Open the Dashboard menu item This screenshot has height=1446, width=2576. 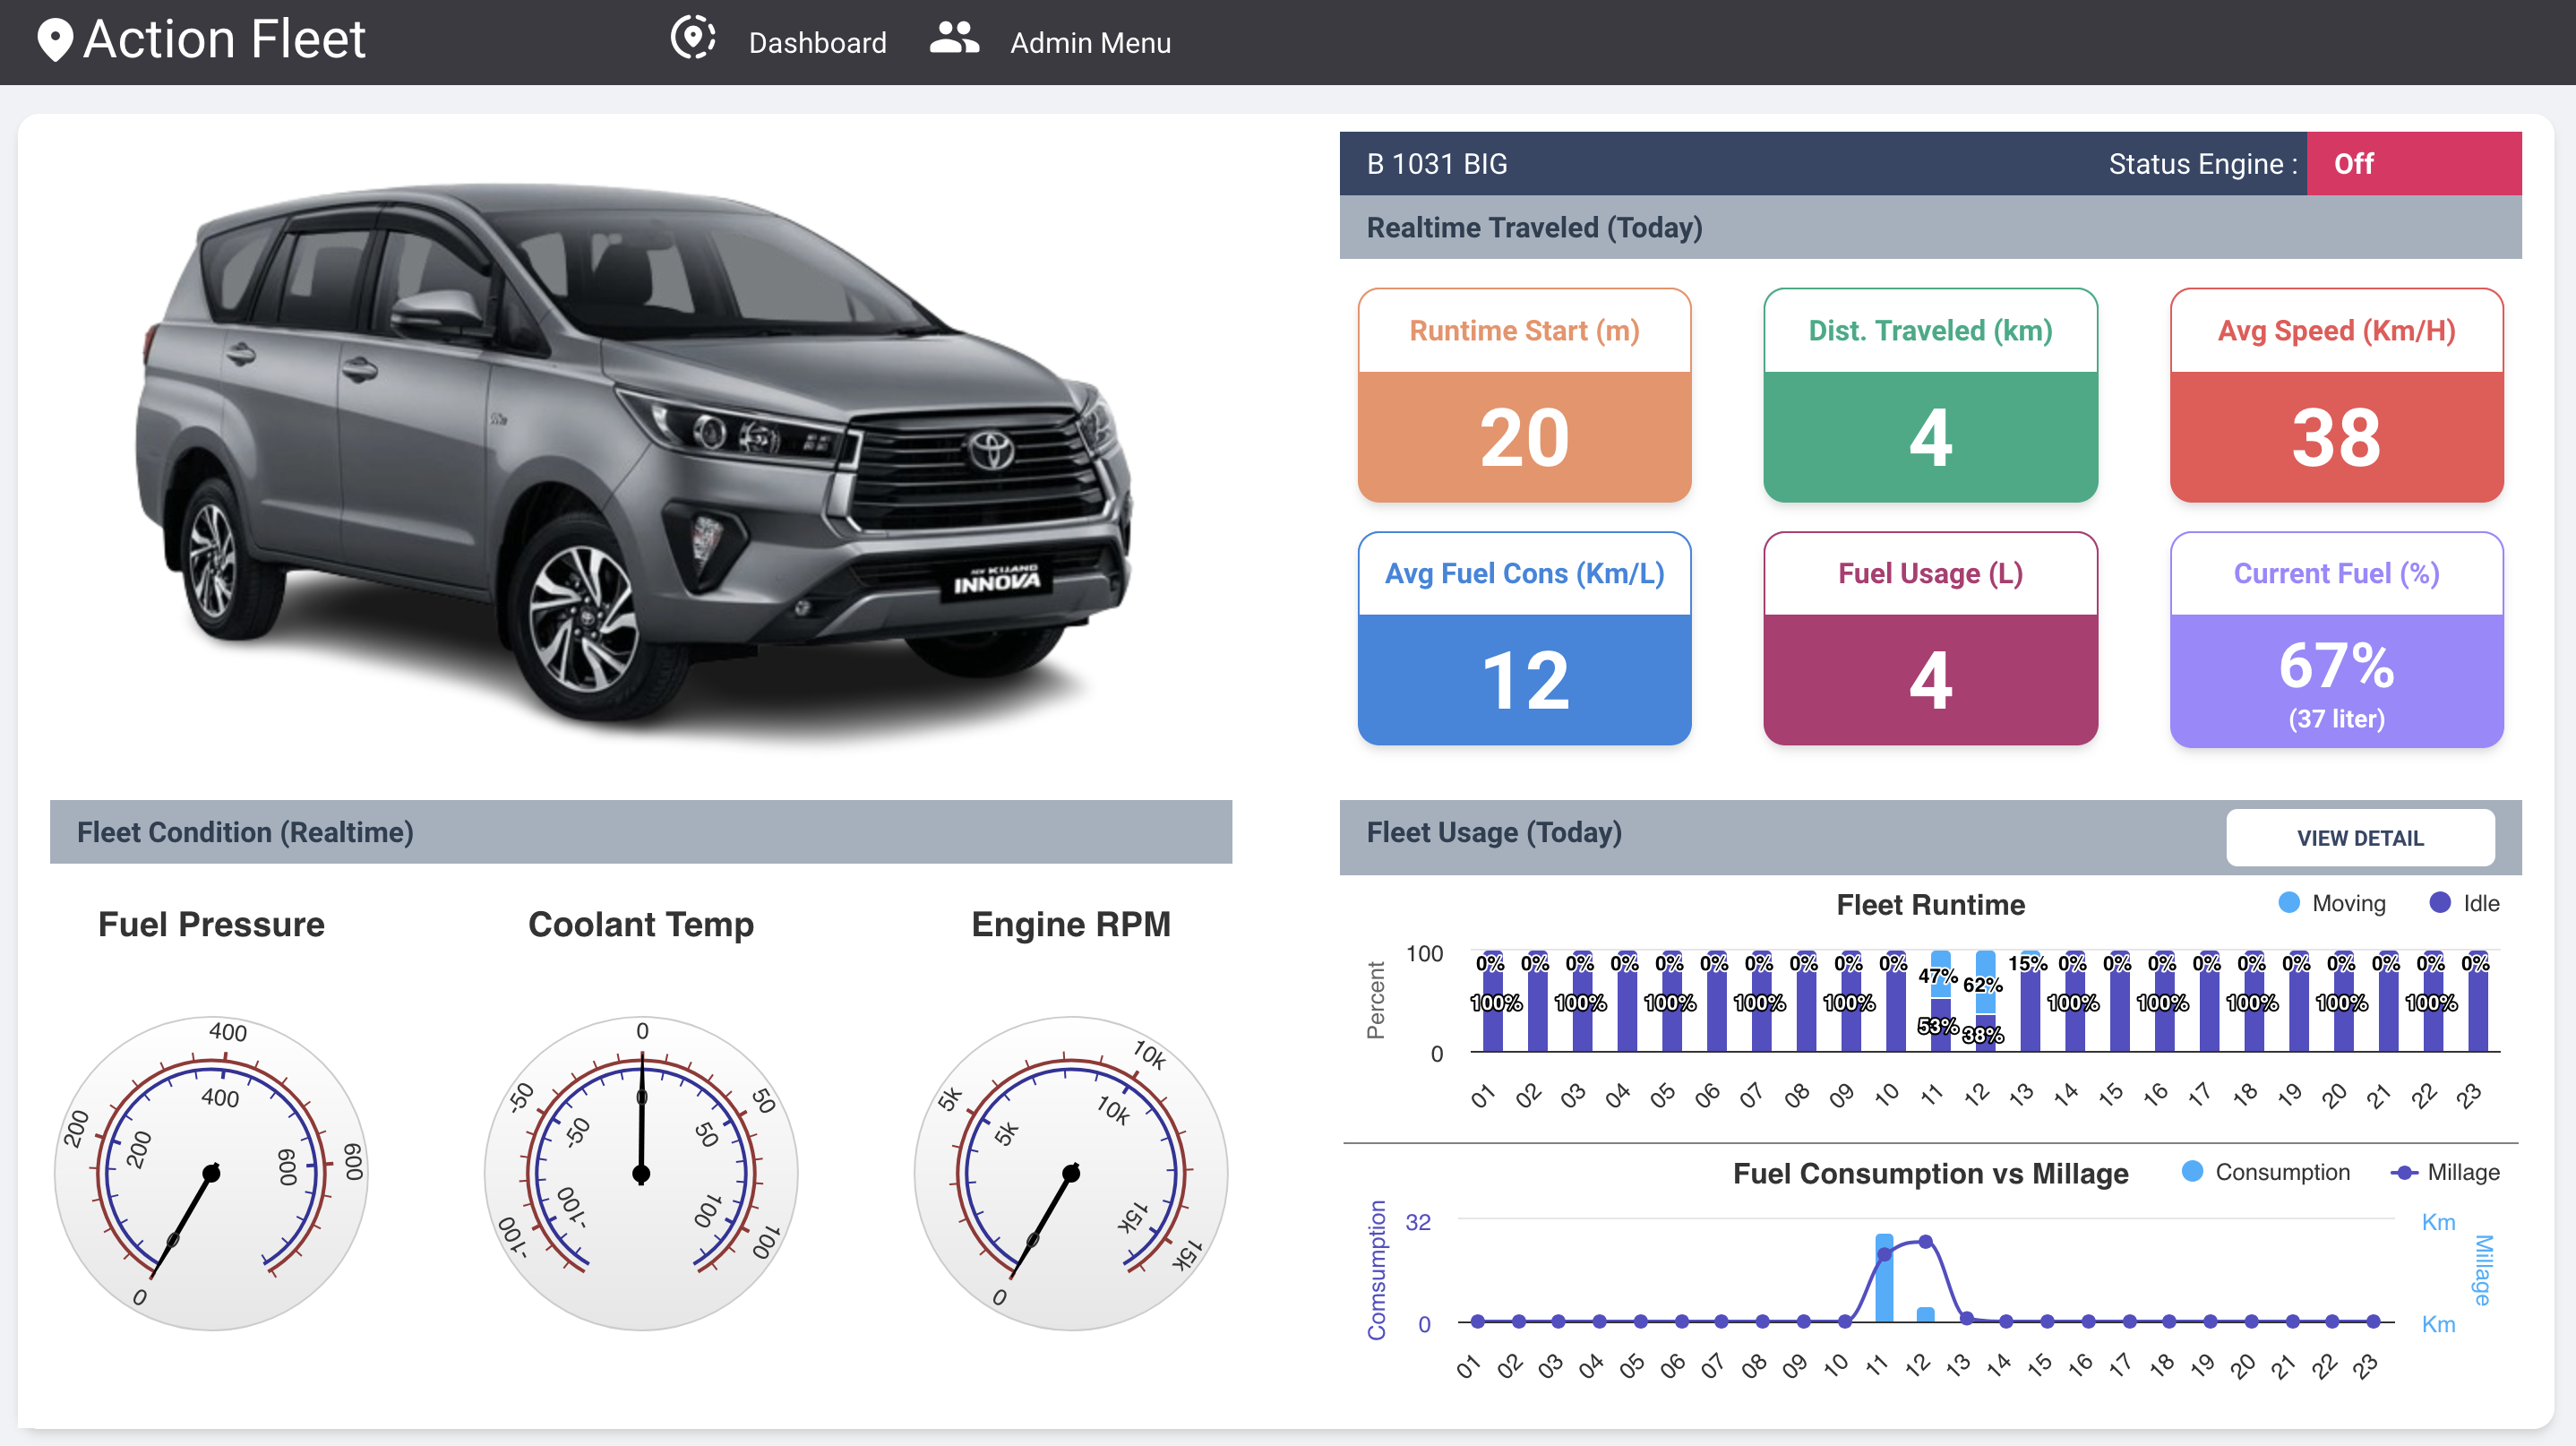pos(817,43)
